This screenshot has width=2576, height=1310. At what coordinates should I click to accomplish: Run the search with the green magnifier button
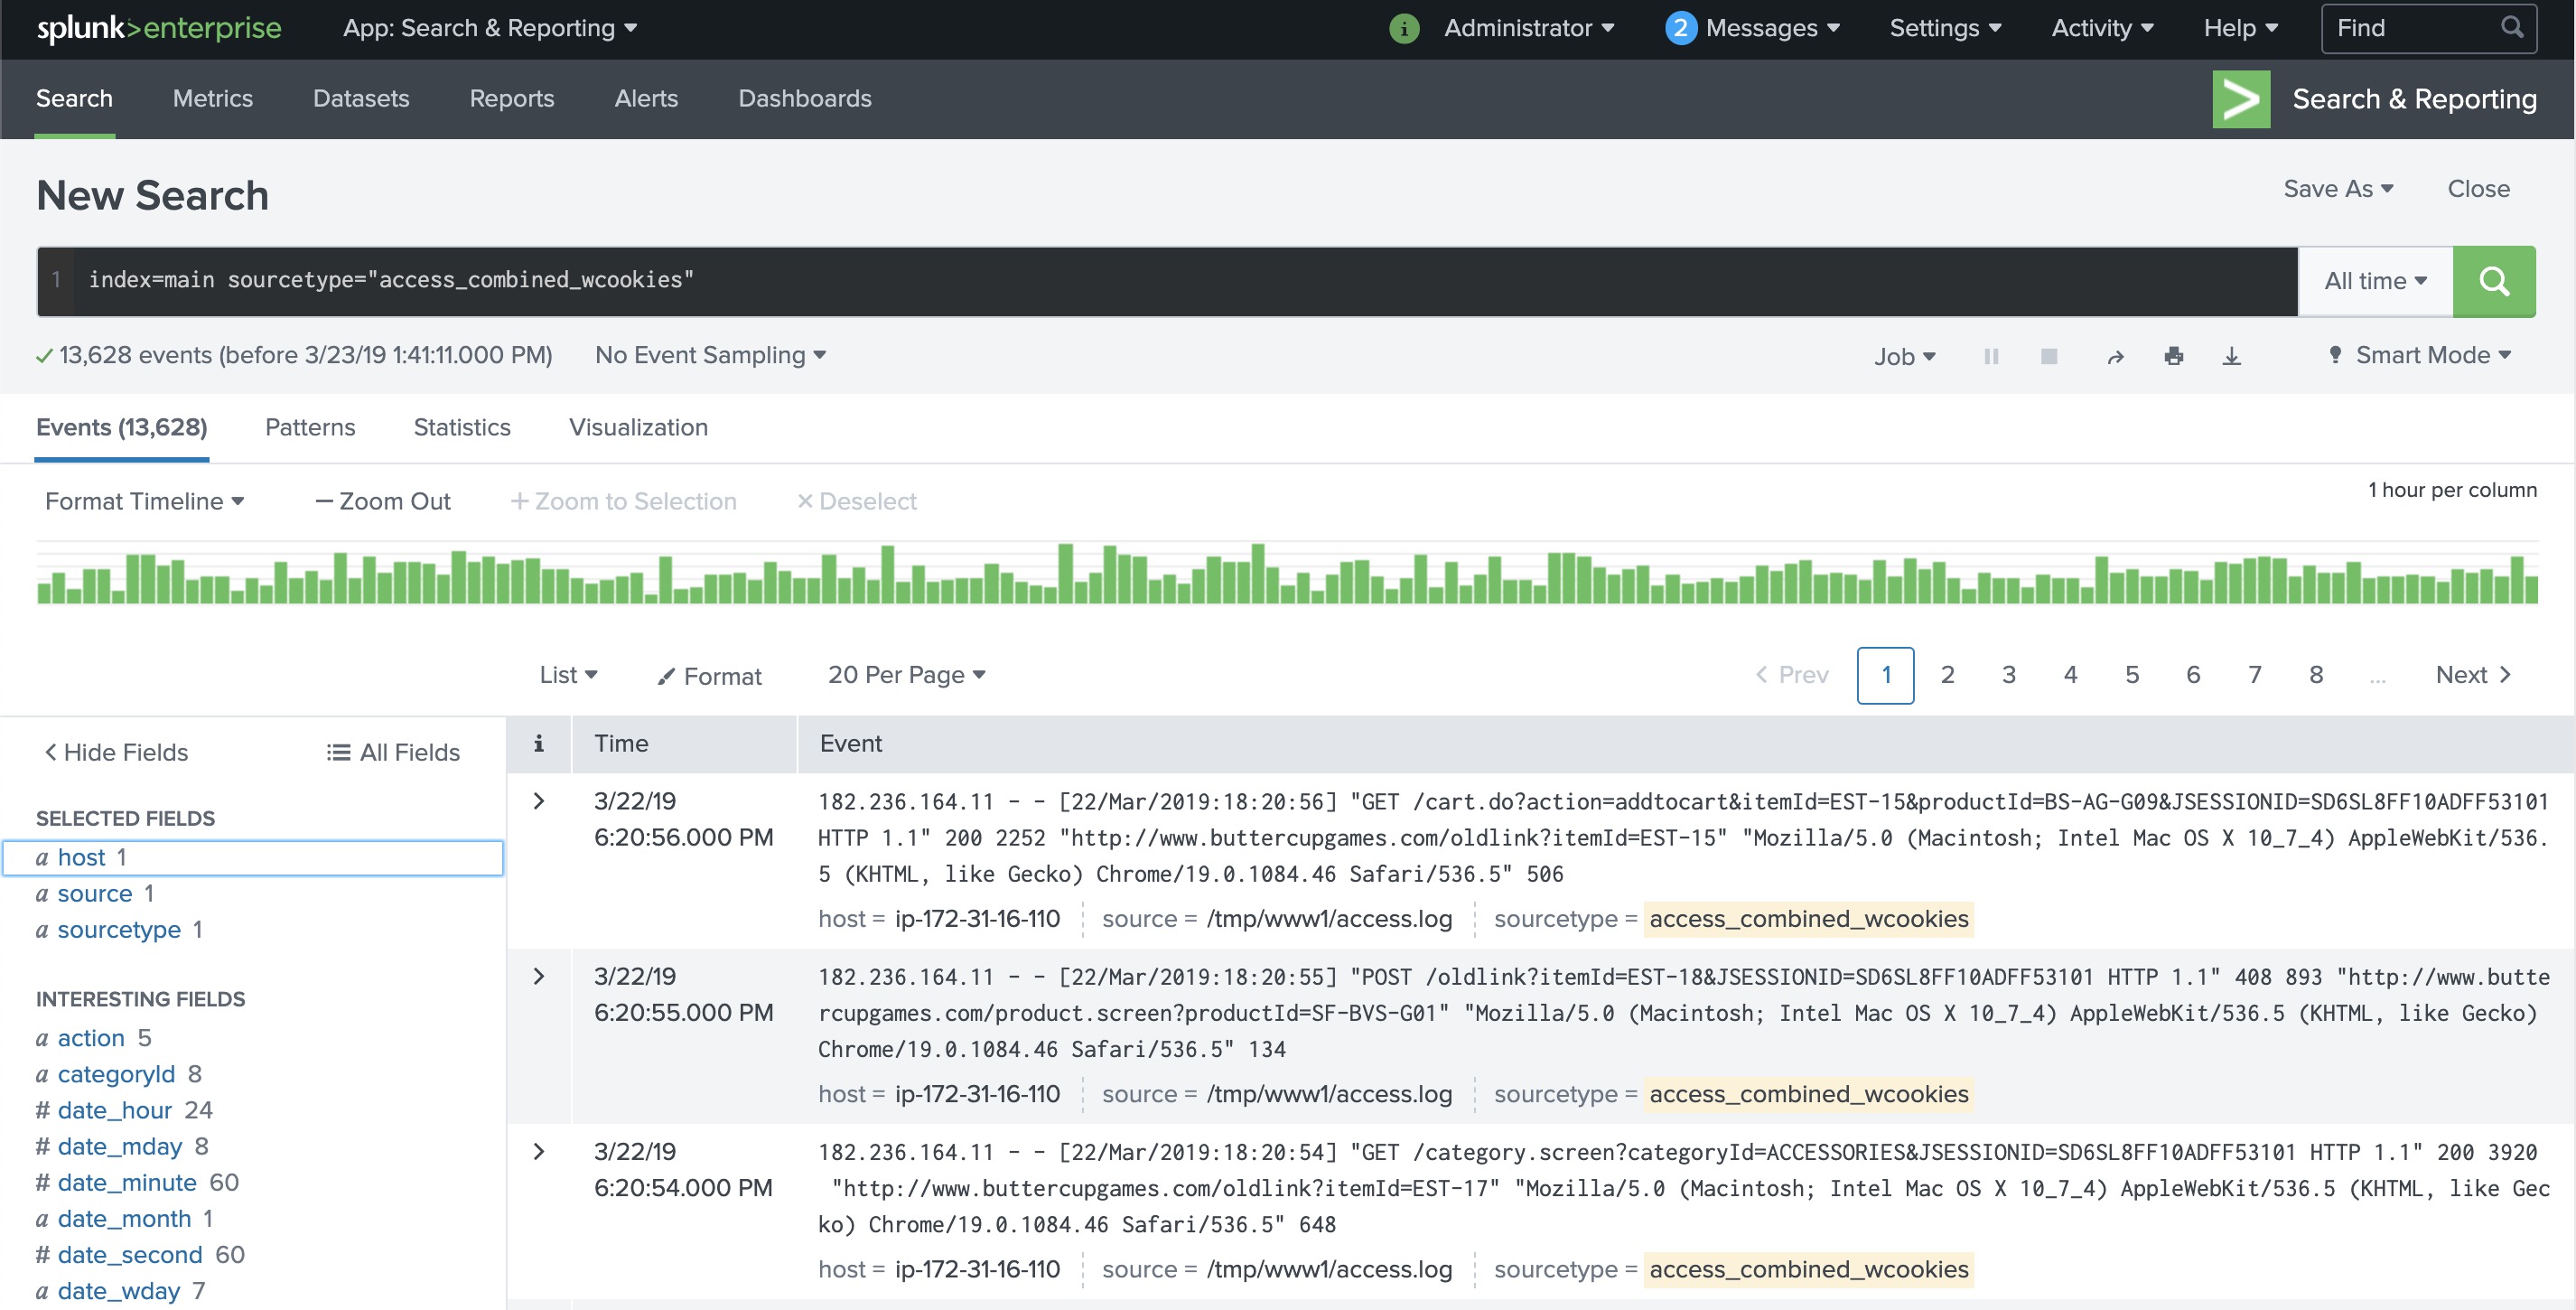2494,281
